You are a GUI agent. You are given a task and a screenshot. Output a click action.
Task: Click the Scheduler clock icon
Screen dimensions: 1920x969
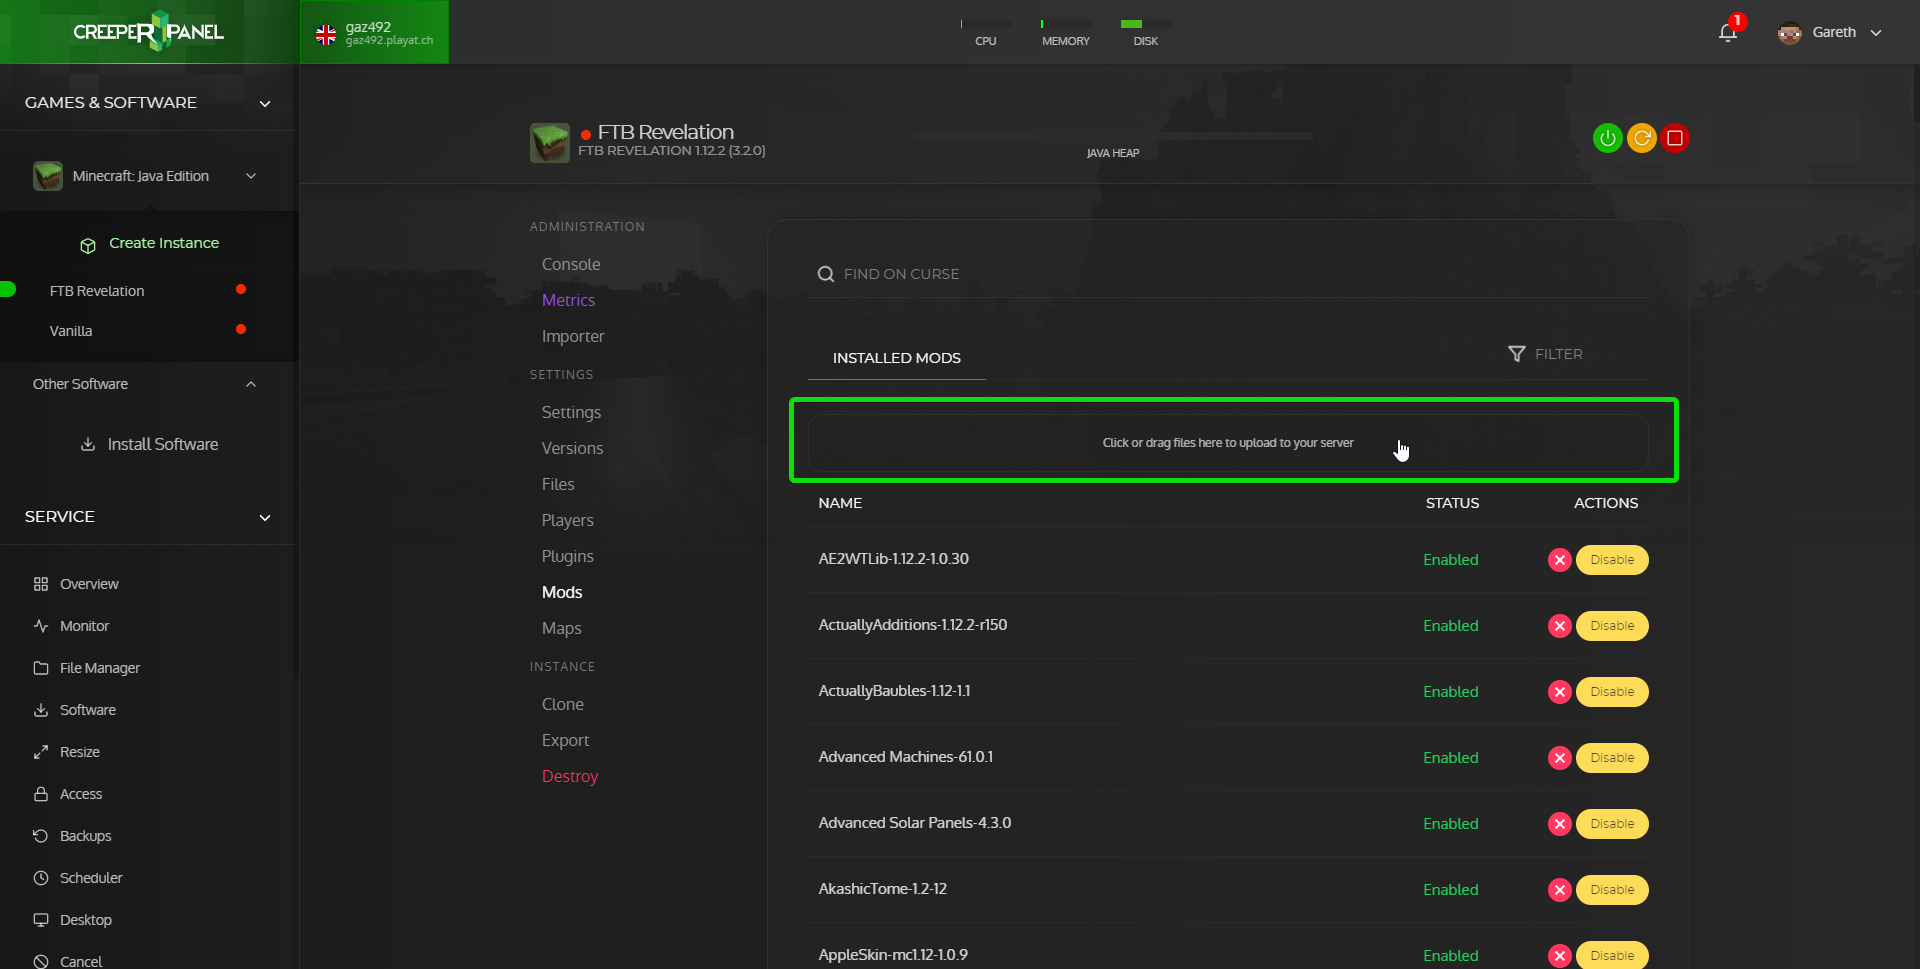(x=41, y=878)
